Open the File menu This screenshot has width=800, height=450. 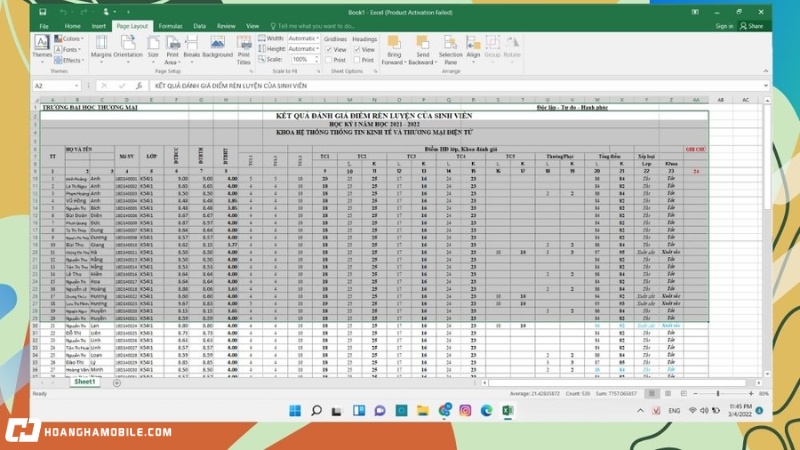(x=44, y=26)
